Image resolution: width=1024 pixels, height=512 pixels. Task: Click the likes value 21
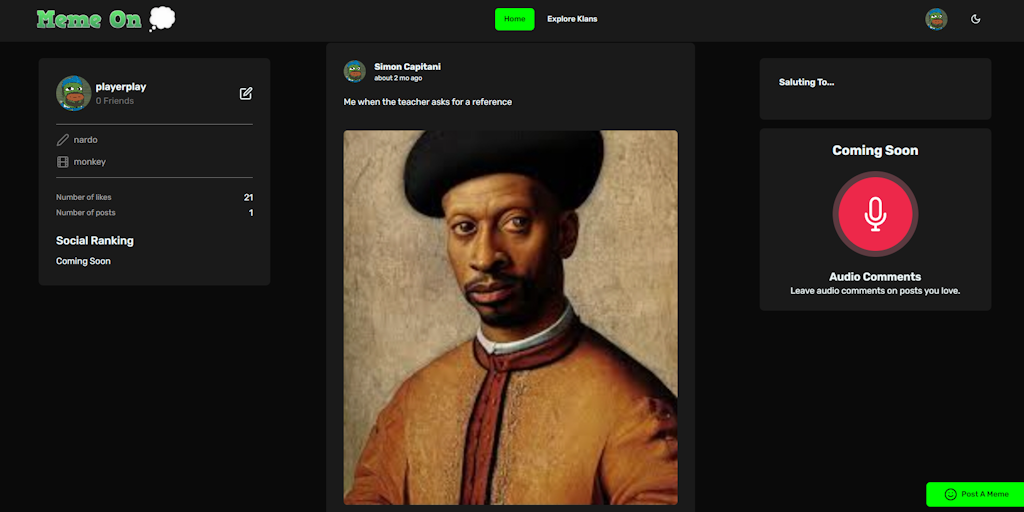click(248, 197)
